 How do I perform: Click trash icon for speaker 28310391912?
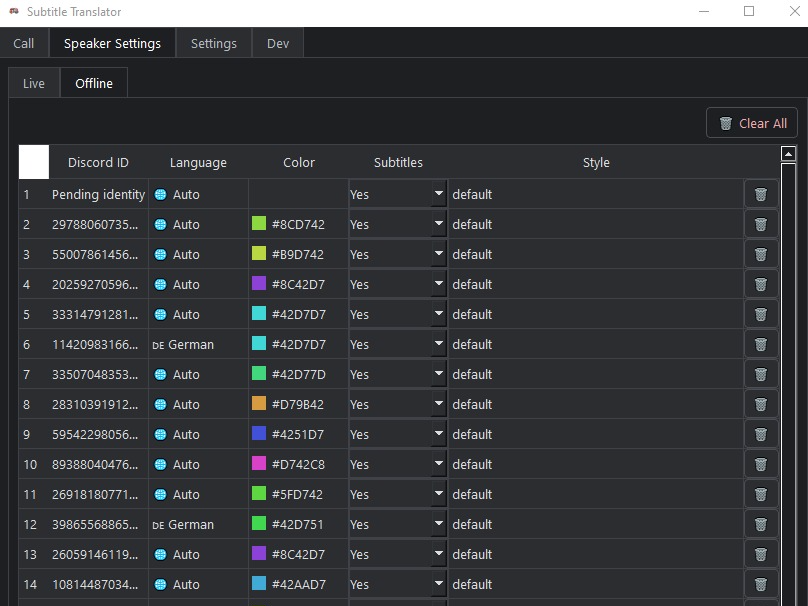(x=761, y=404)
